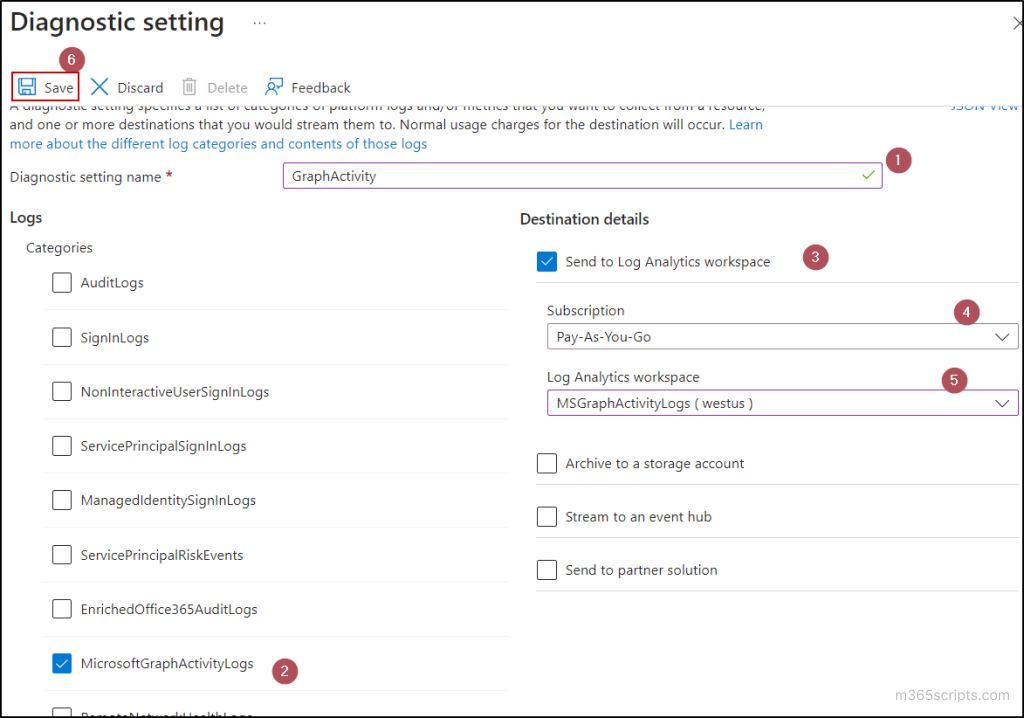Uncheck MicrosoftGraphActivityLogs
Image resolution: width=1024 pixels, height=718 pixels.
(x=62, y=663)
